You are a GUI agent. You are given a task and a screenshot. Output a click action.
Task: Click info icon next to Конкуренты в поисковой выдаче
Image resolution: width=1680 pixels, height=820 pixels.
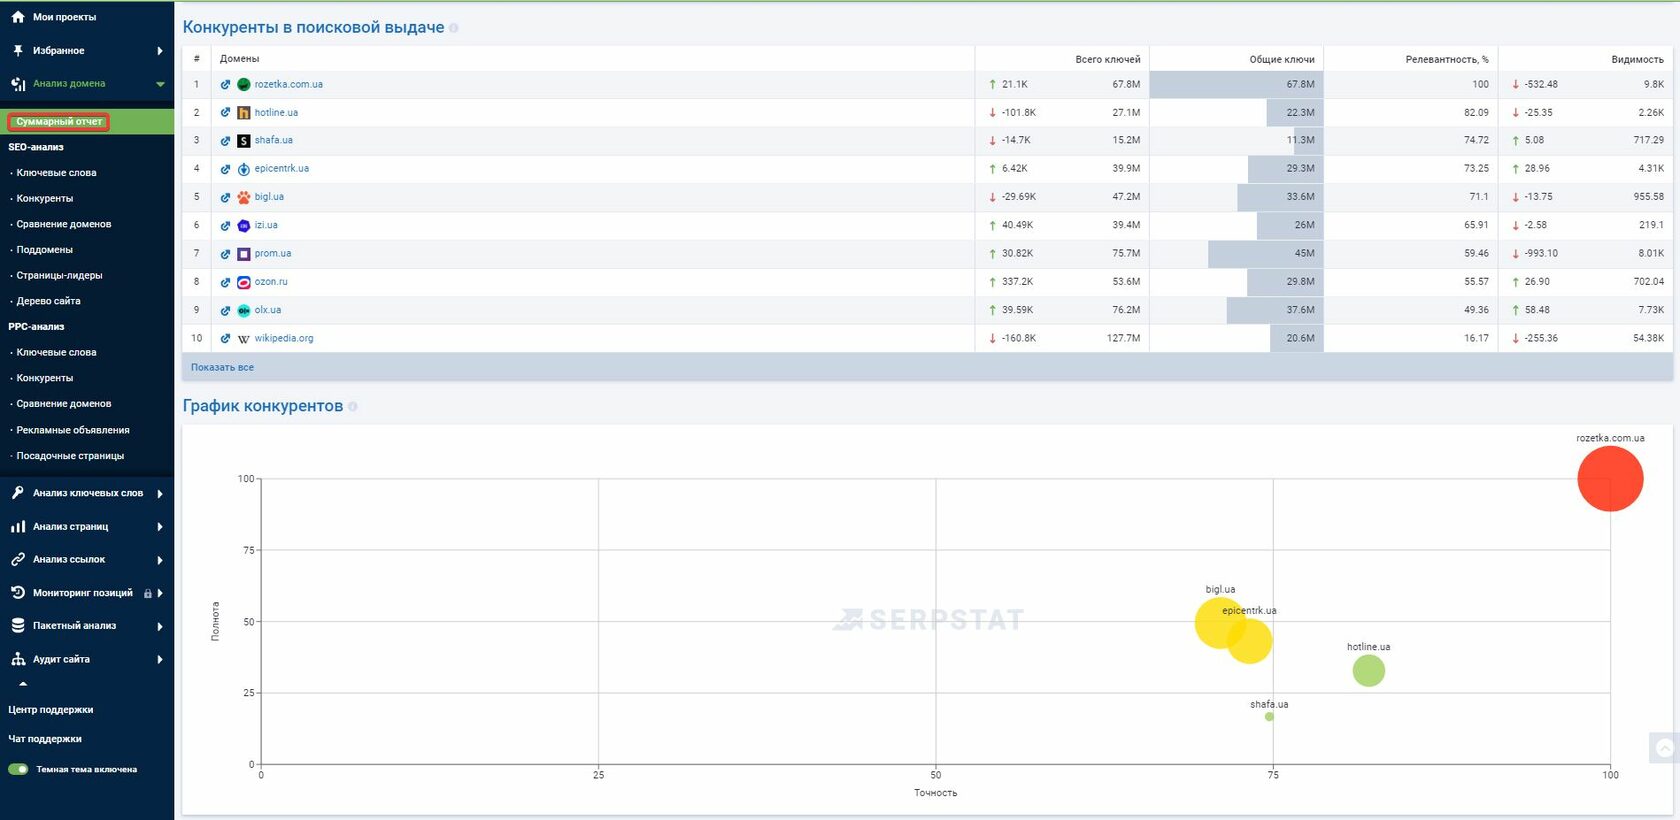(x=454, y=28)
